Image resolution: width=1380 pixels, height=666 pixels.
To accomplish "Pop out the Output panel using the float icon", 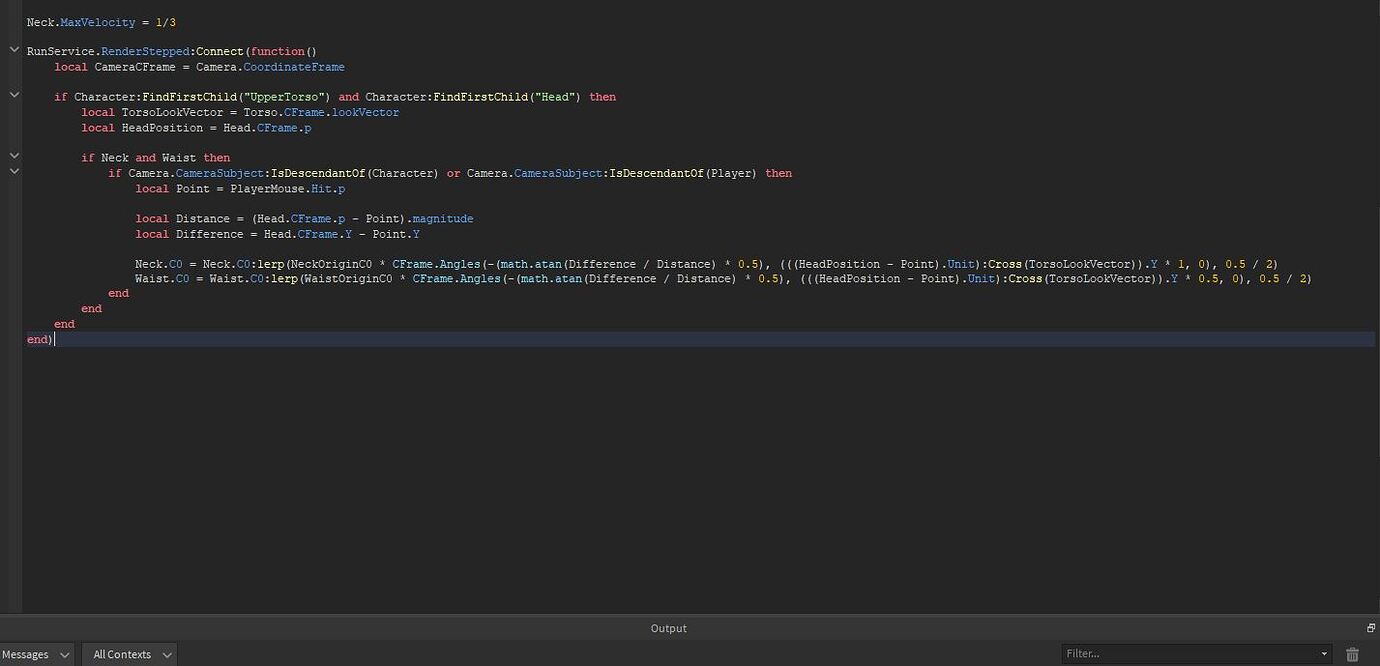I will pos(1369,628).
